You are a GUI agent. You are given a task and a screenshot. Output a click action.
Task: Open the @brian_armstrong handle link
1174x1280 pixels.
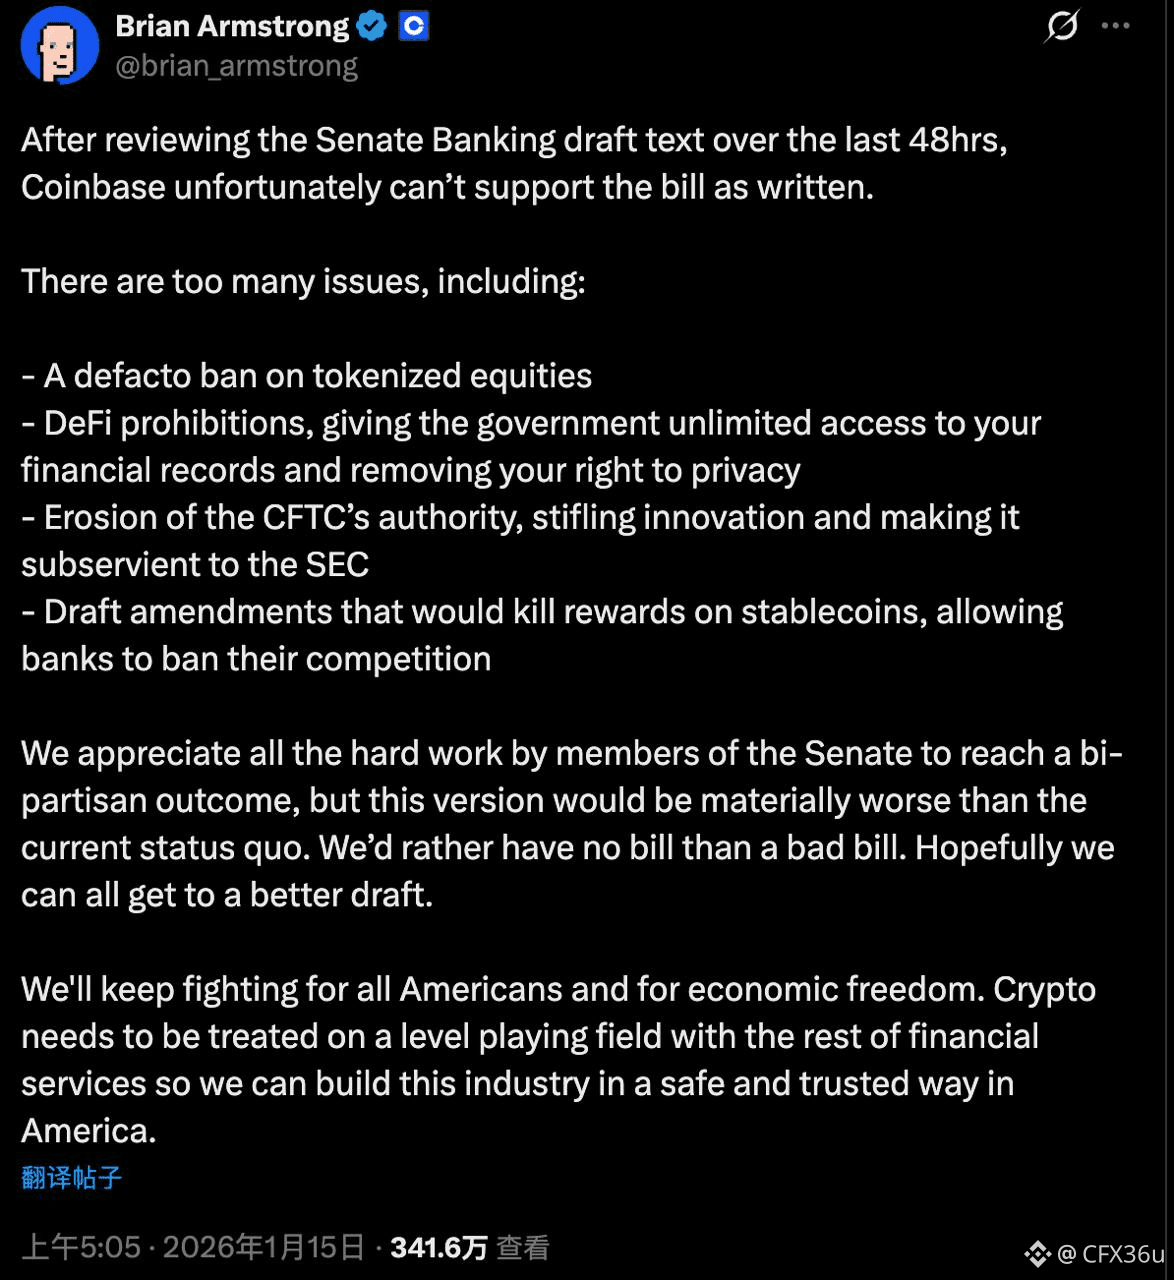237,66
